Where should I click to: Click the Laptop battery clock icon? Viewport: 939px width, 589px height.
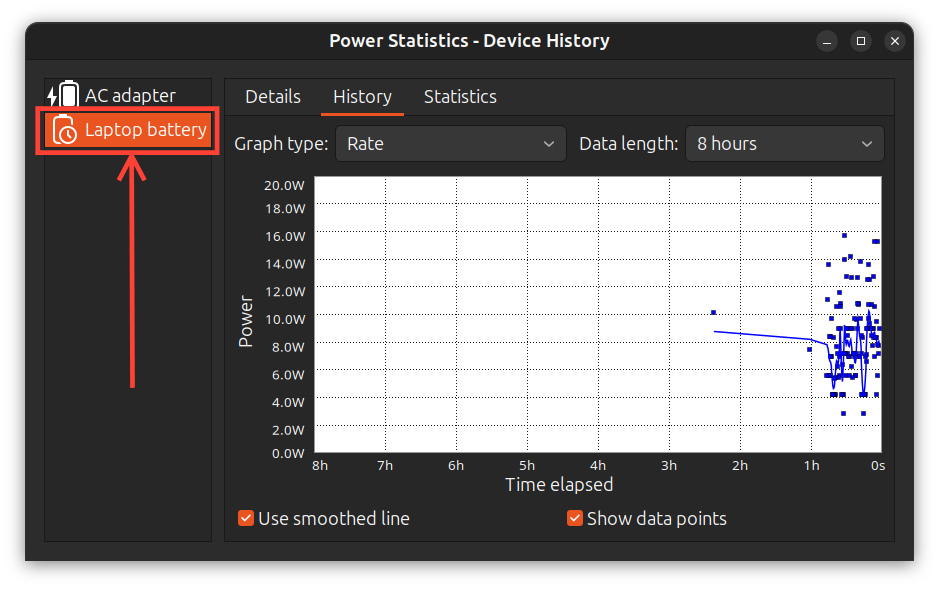65,131
